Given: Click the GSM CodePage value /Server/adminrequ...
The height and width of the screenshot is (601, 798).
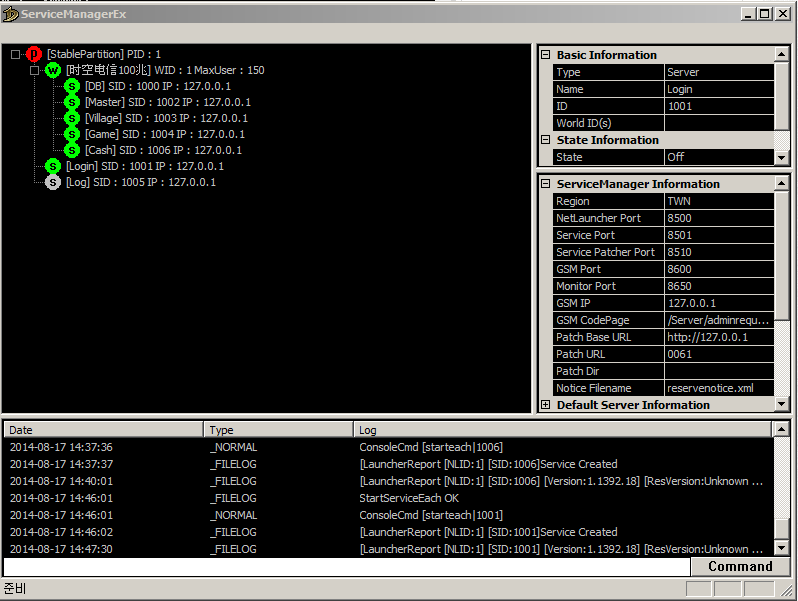Looking at the screenshot, I should (719, 320).
